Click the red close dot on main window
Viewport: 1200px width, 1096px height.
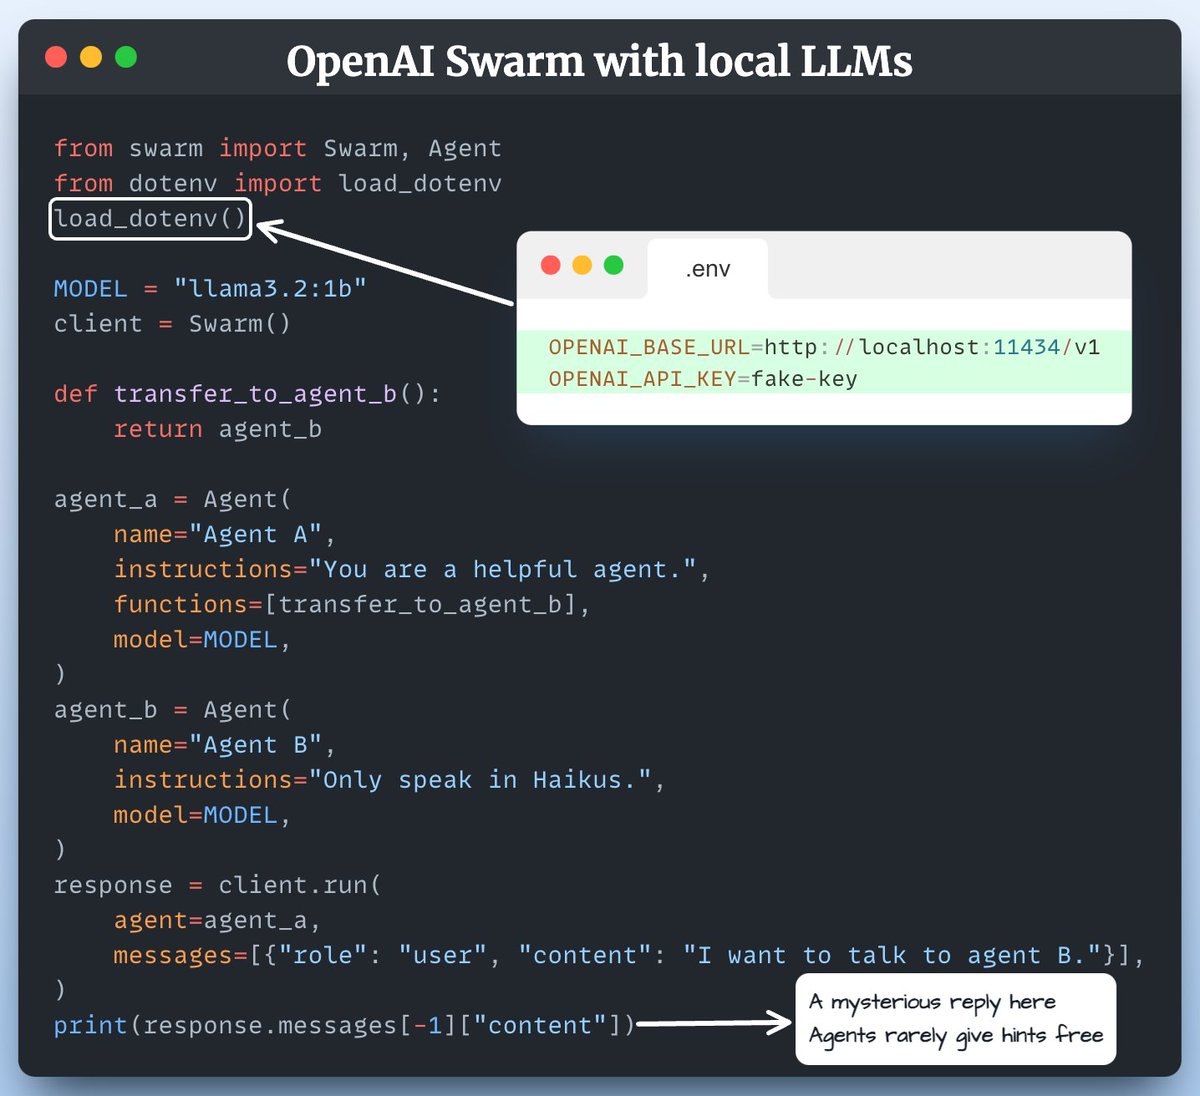(56, 57)
